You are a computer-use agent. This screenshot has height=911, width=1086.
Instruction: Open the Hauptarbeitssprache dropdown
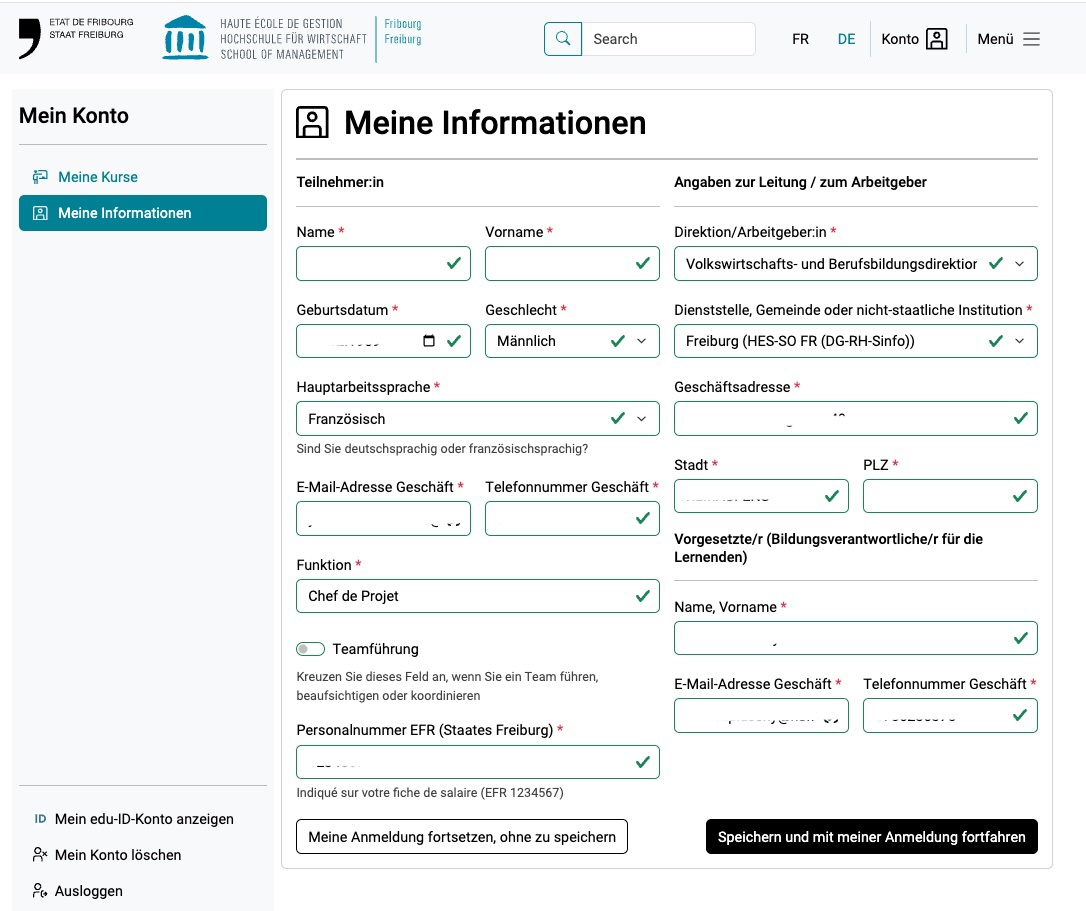pyautogui.click(x=641, y=419)
